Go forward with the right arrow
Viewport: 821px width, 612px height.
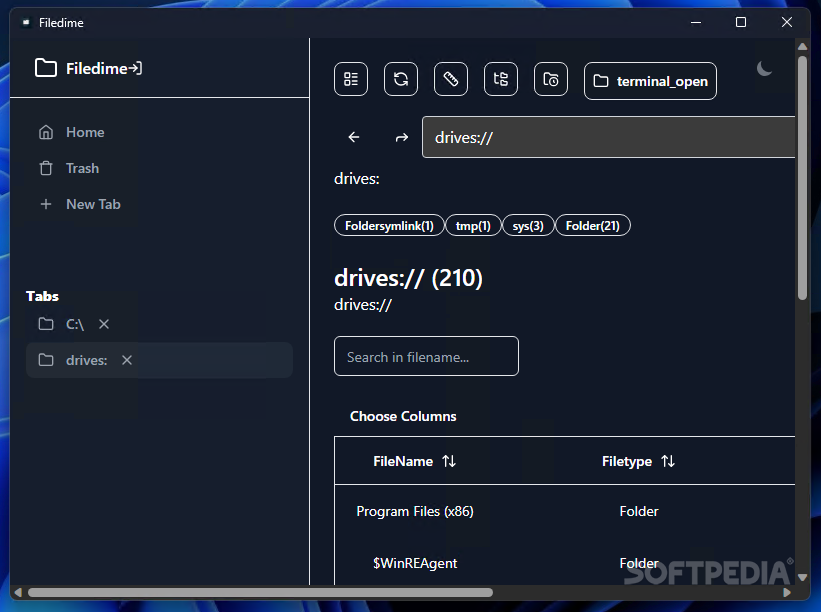tap(402, 137)
